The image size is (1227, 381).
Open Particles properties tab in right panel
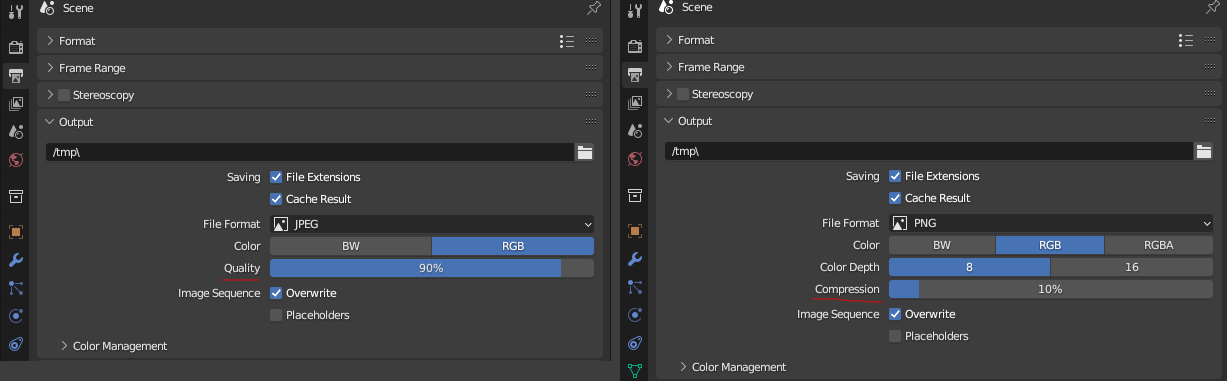pos(634,287)
